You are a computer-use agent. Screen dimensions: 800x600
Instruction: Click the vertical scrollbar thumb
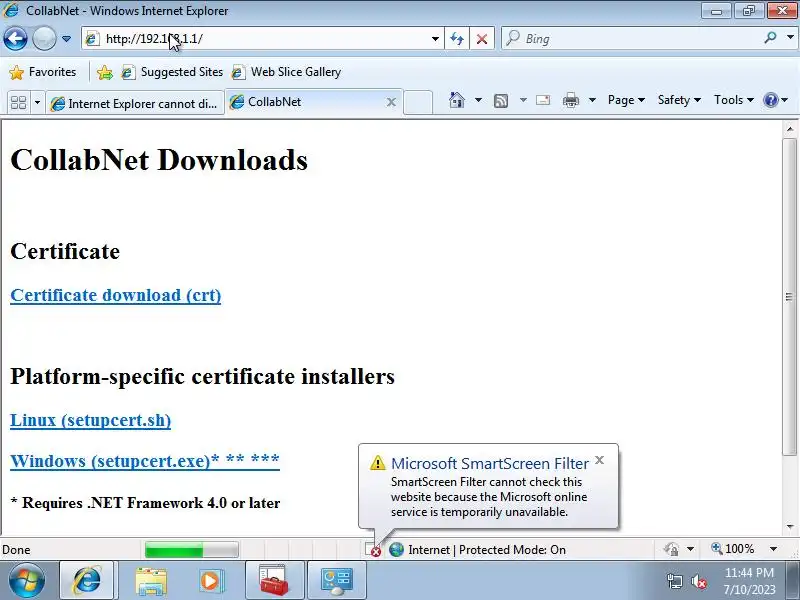pos(789,297)
